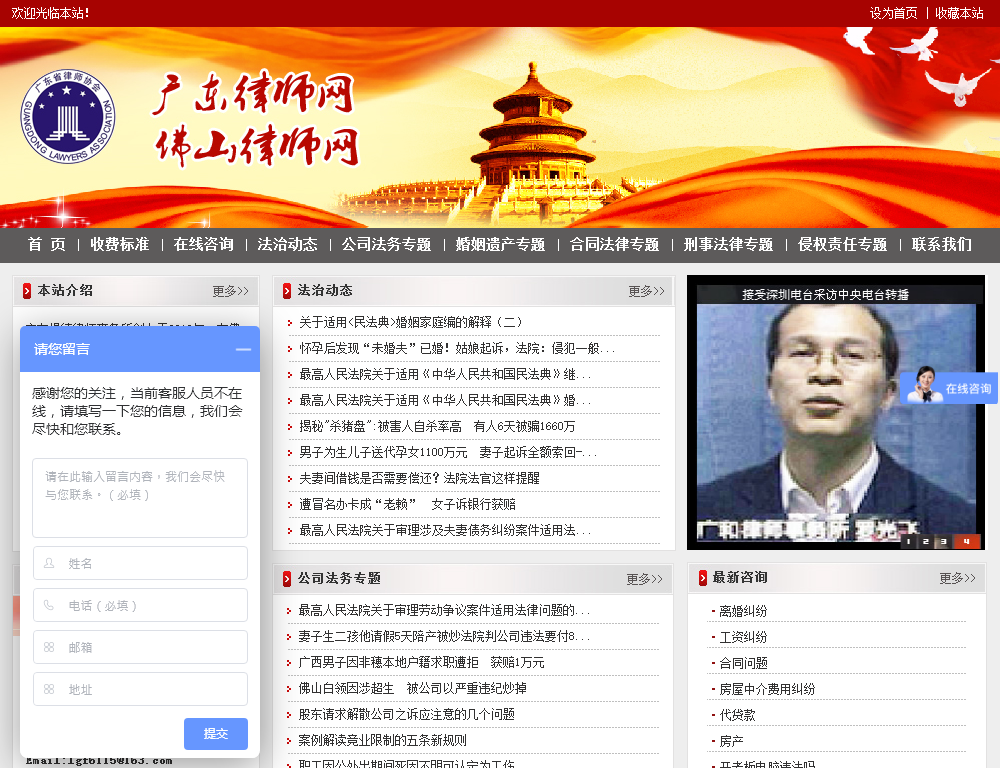Click the 姓名 input field
Viewport: 1000px width, 768px height.
pyautogui.click(x=140, y=563)
